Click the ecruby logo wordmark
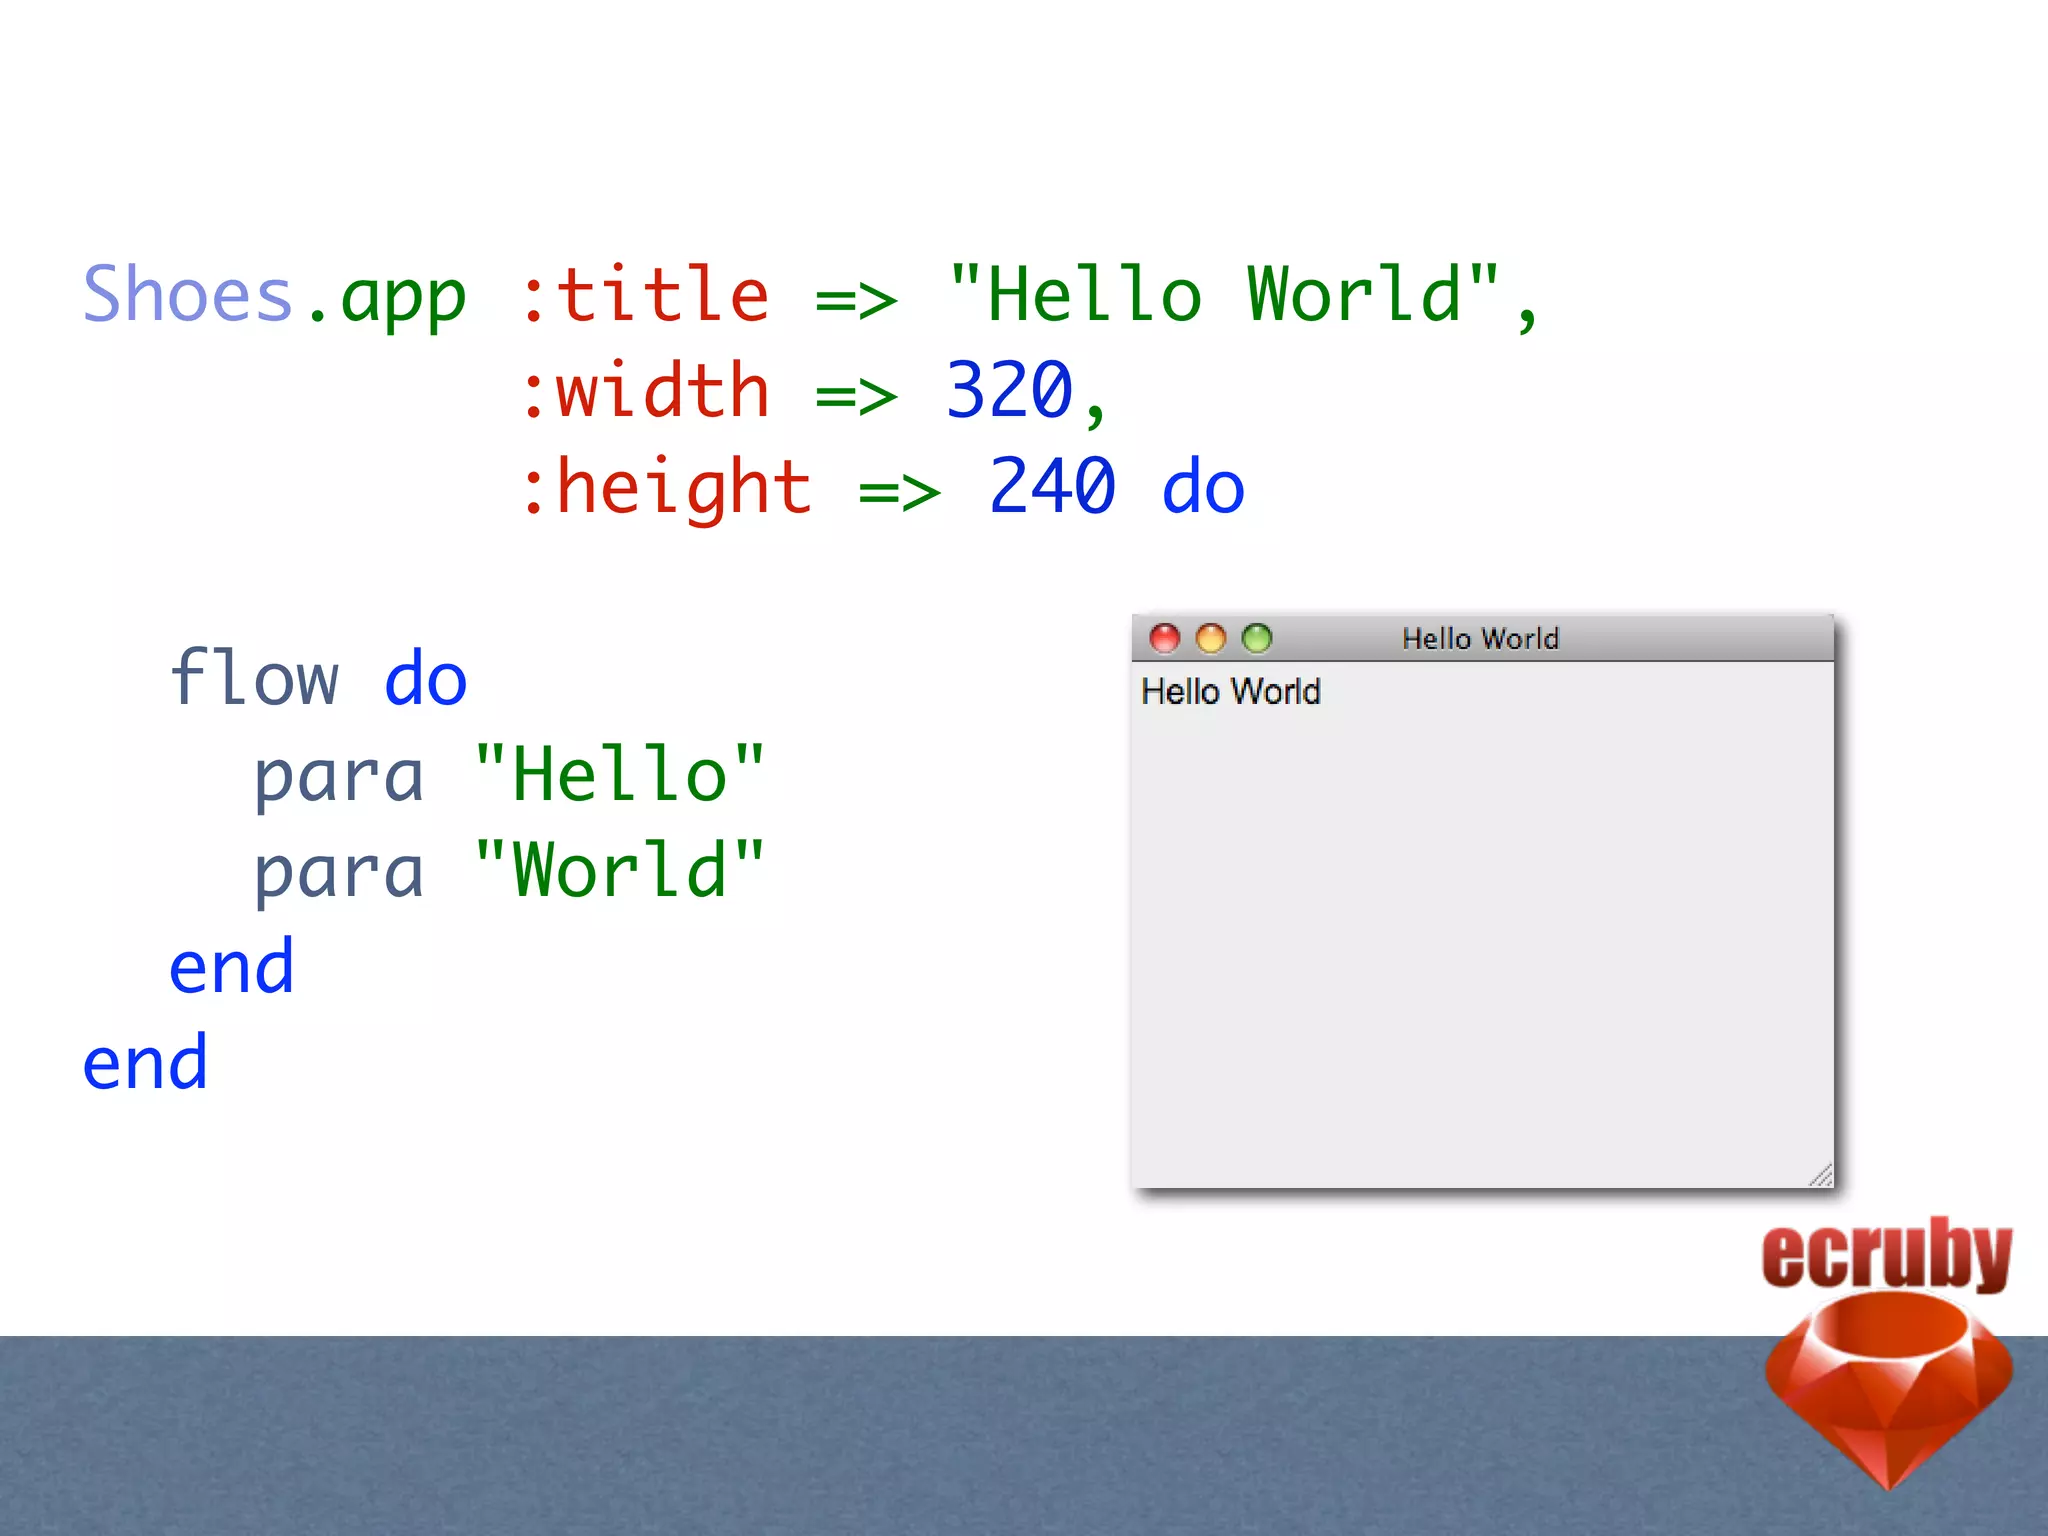Screen dimensions: 2048x1536 (1887, 1254)
